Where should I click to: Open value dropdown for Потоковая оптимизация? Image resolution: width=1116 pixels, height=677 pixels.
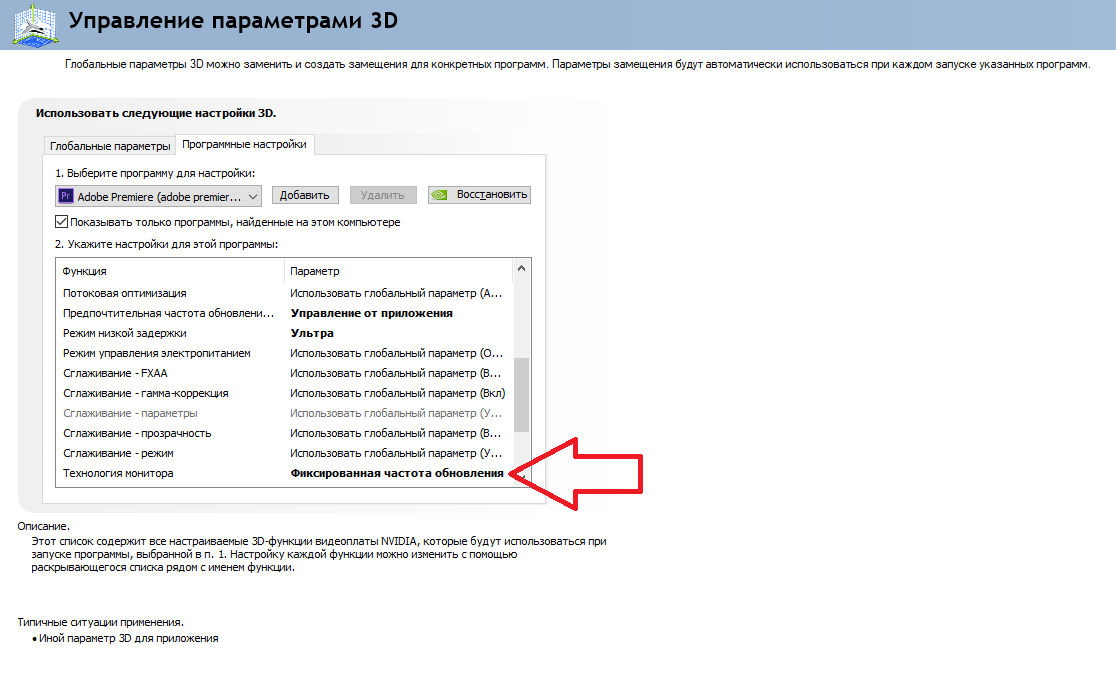pos(396,293)
